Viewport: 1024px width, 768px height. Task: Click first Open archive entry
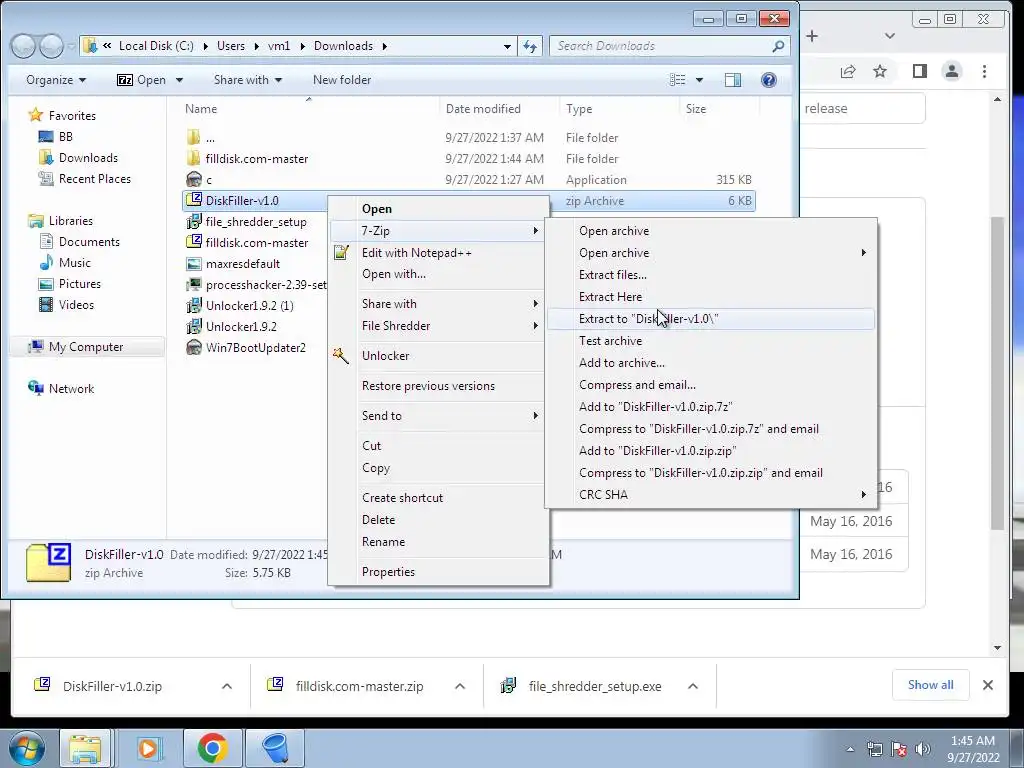click(x=711, y=231)
